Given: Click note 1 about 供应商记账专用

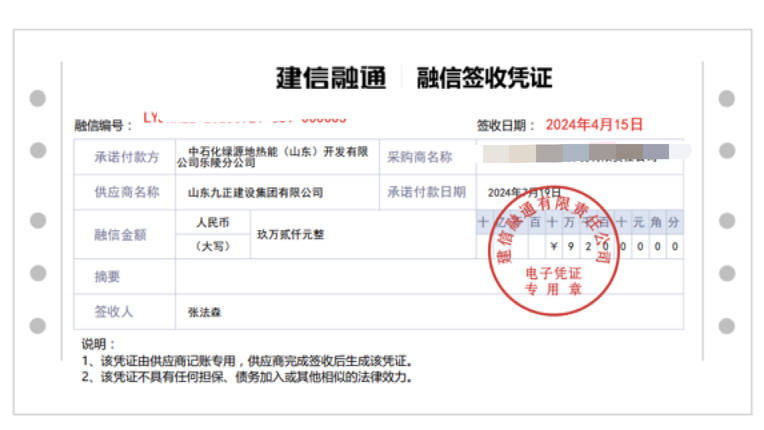Looking at the screenshot, I should [247, 361].
